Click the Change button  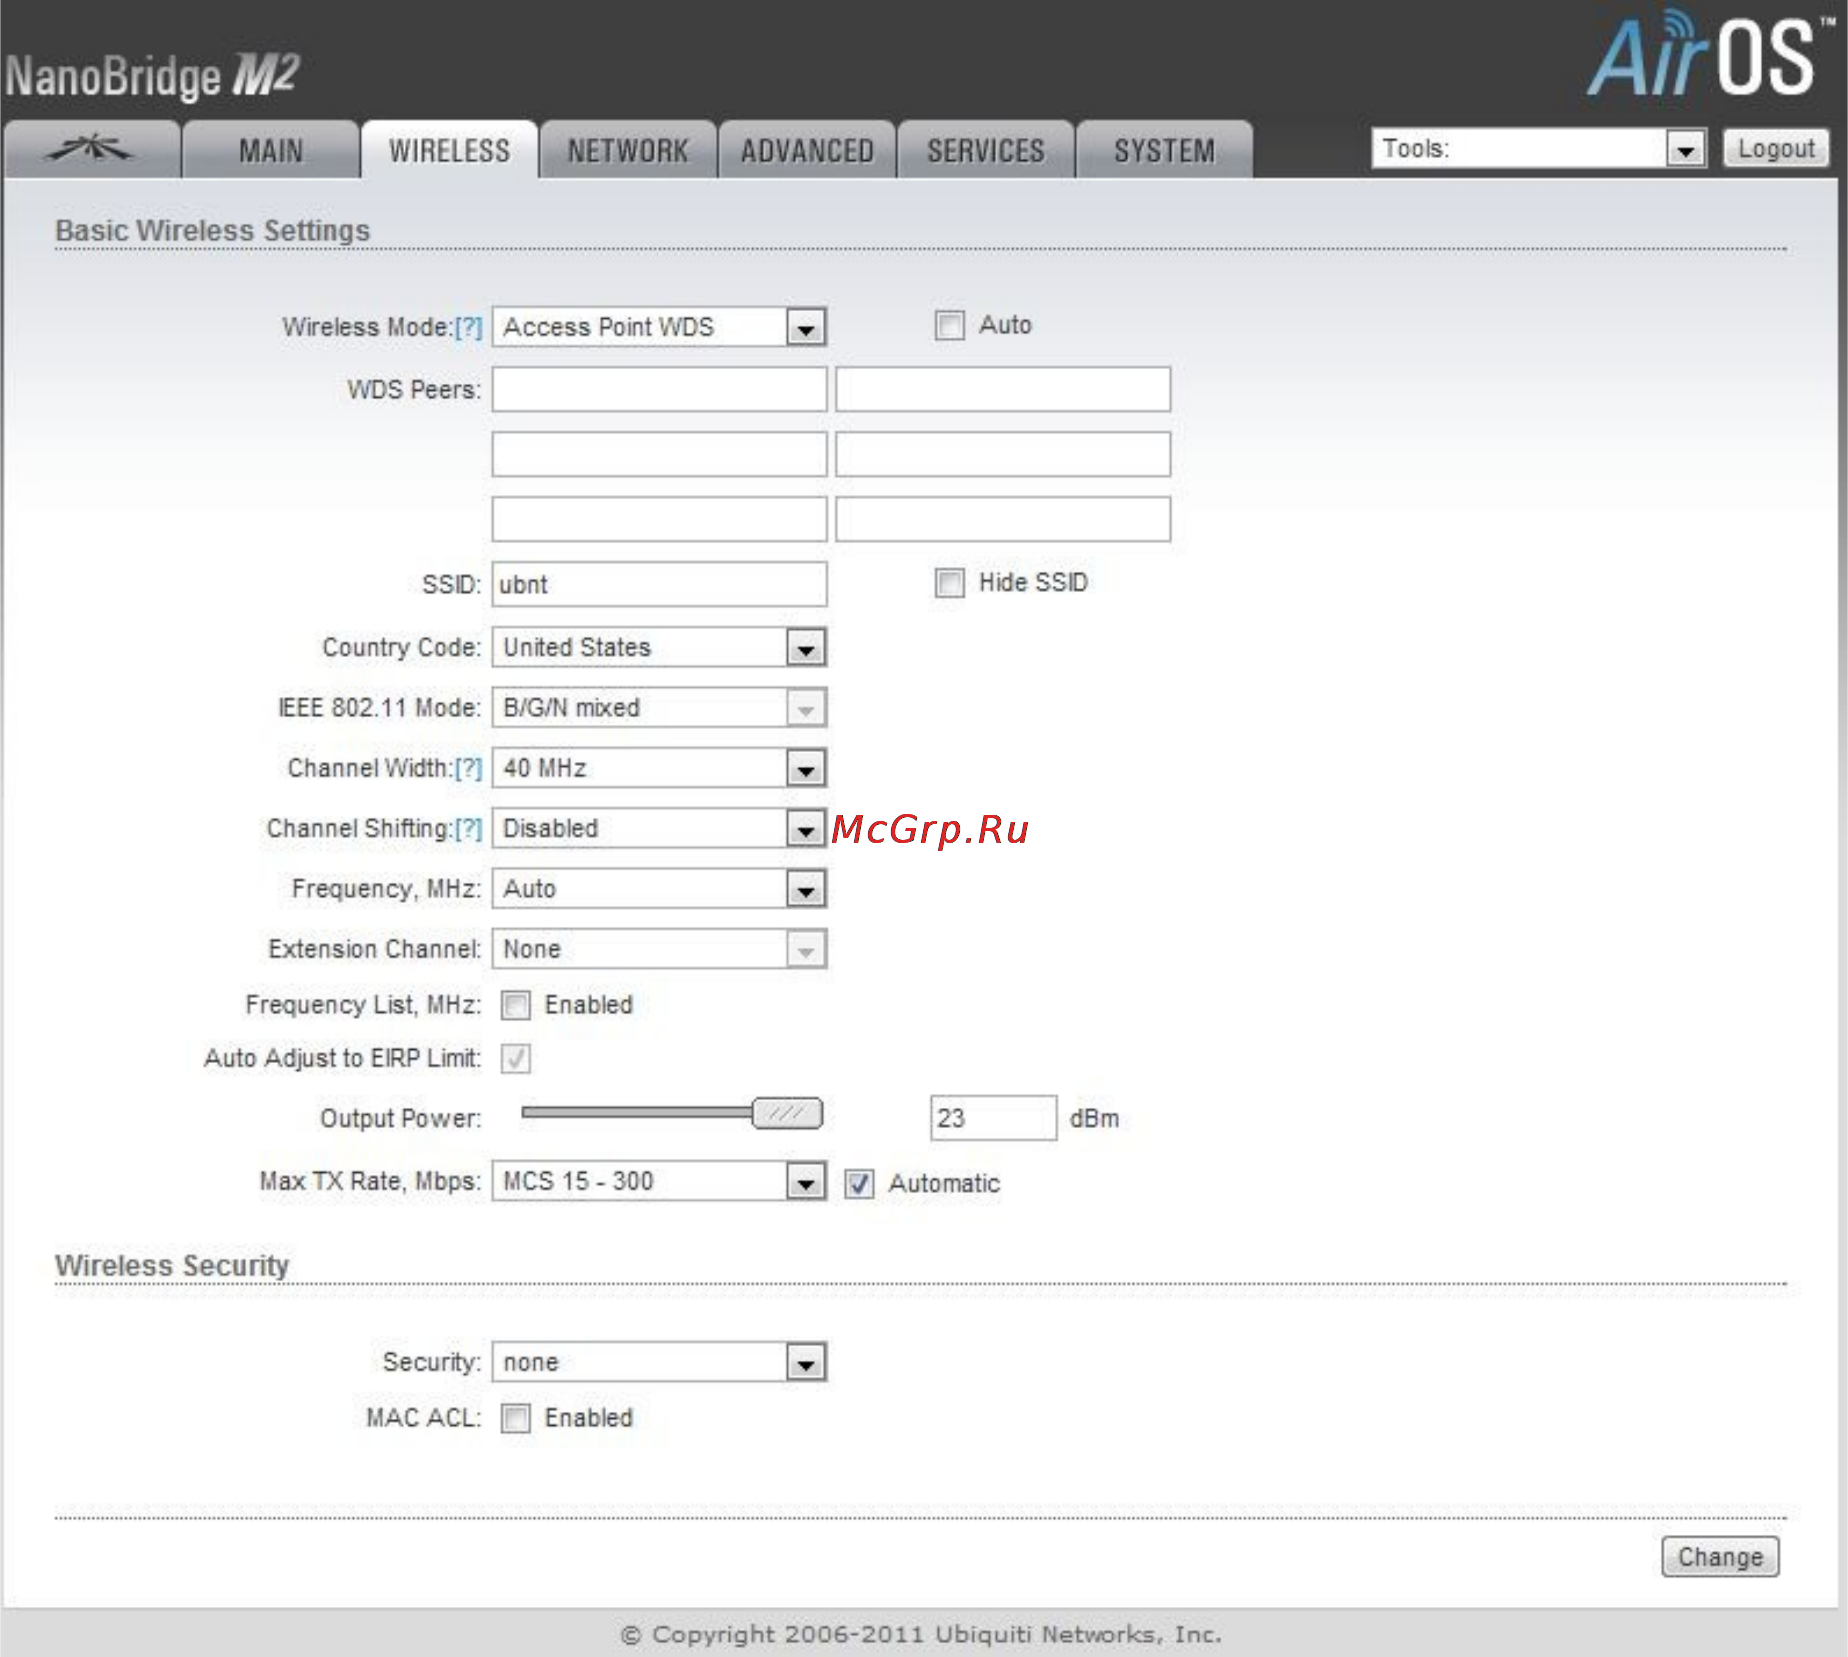pos(1720,1557)
